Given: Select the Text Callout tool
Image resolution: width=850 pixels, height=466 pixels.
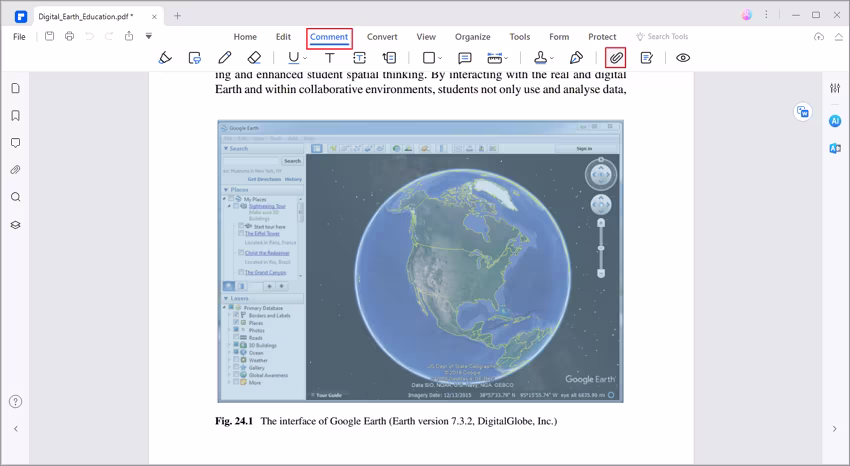Looking at the screenshot, I should click(389, 57).
